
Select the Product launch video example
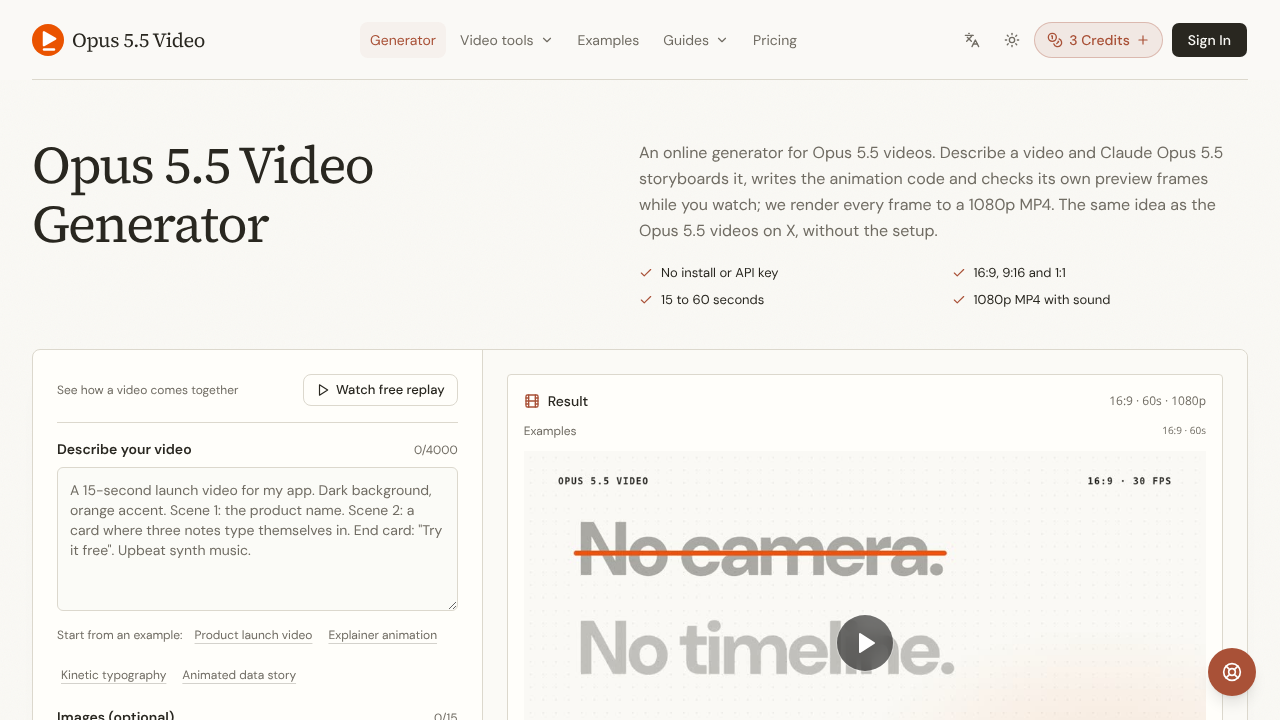(253, 635)
